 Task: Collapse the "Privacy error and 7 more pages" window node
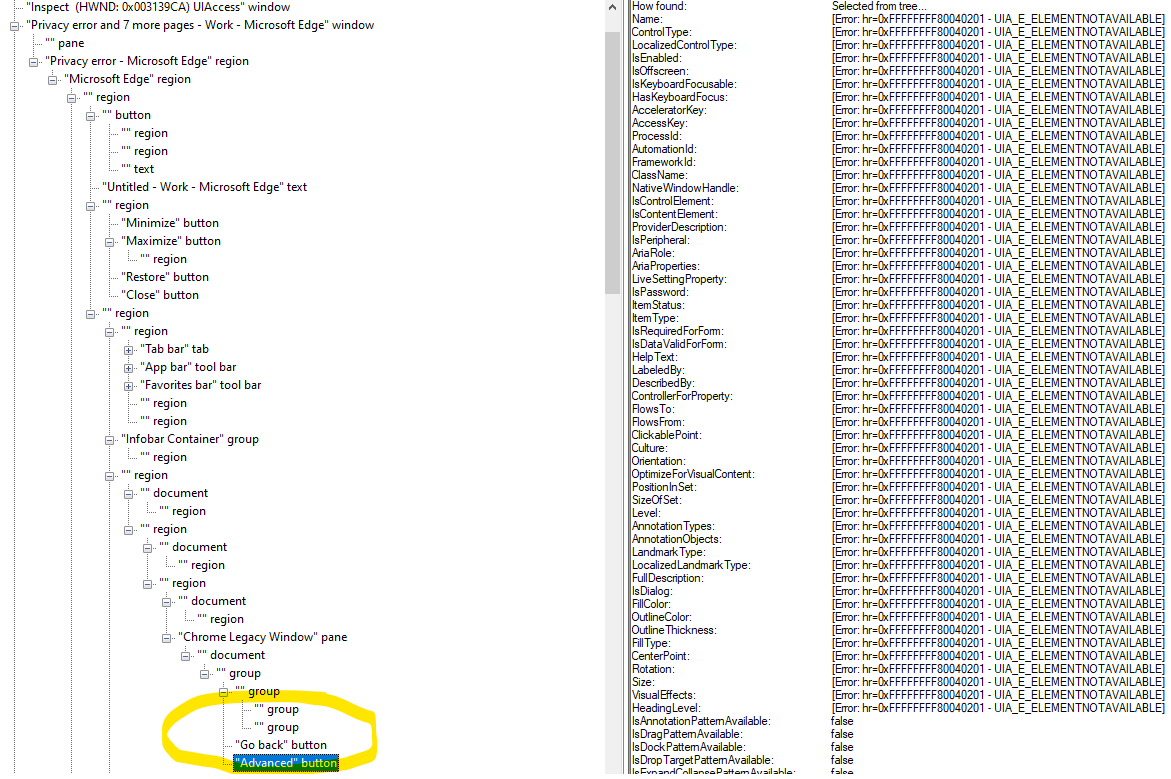tap(14, 25)
